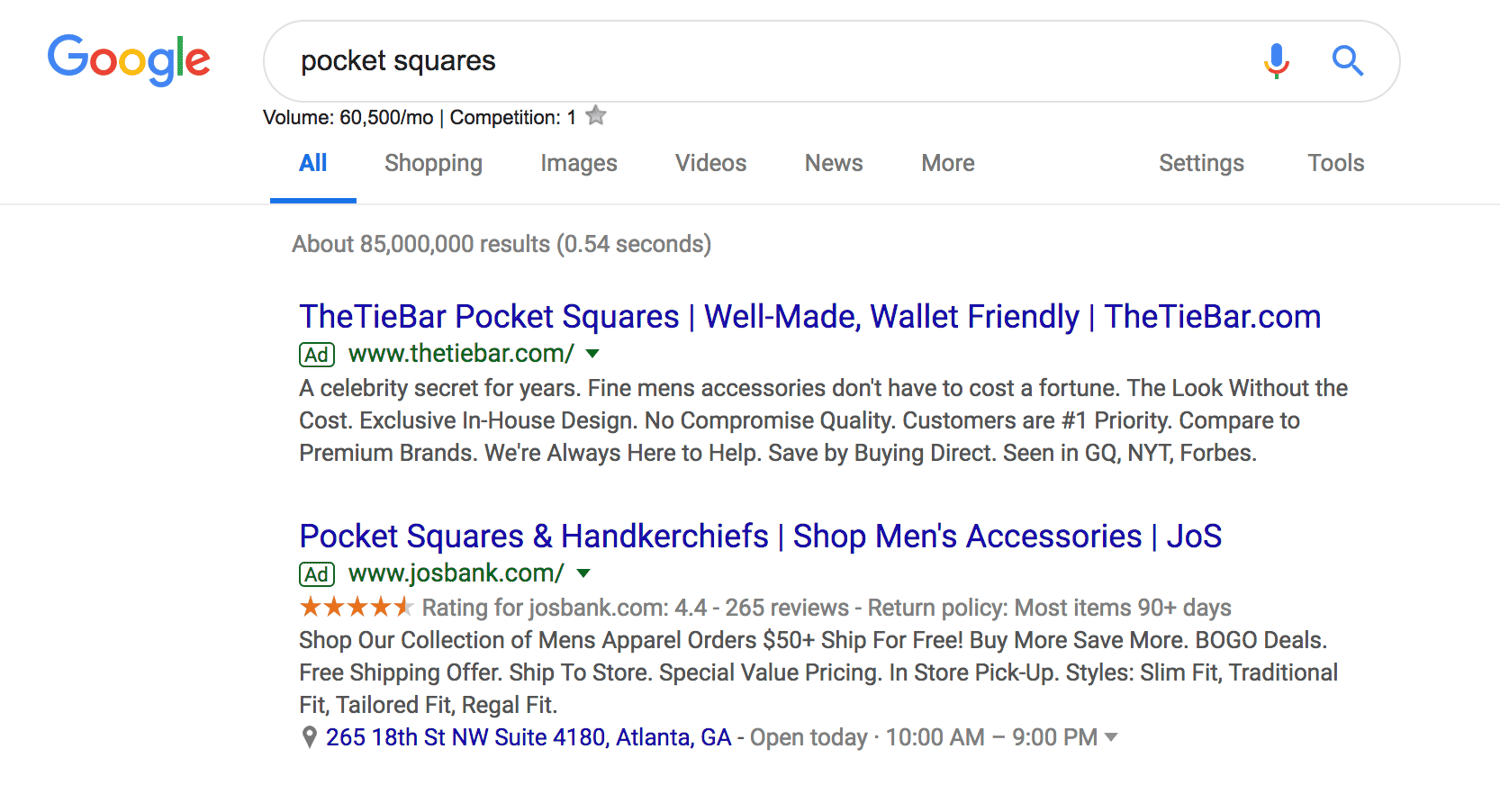Click the microphone voice search icon

pos(1276,61)
